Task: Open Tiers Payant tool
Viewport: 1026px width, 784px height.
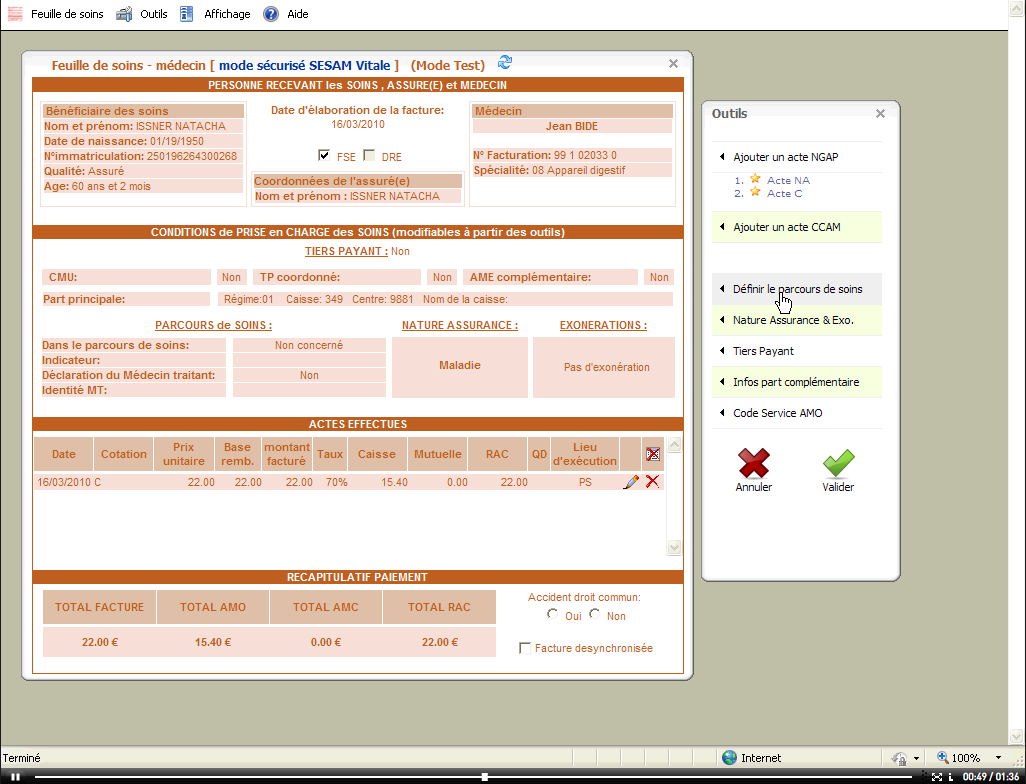Action: pyautogui.click(x=763, y=351)
